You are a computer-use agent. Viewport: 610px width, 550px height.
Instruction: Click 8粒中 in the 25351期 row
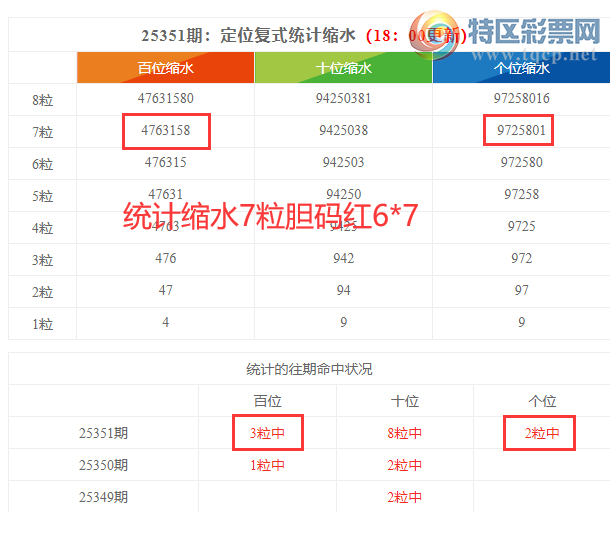tap(405, 433)
